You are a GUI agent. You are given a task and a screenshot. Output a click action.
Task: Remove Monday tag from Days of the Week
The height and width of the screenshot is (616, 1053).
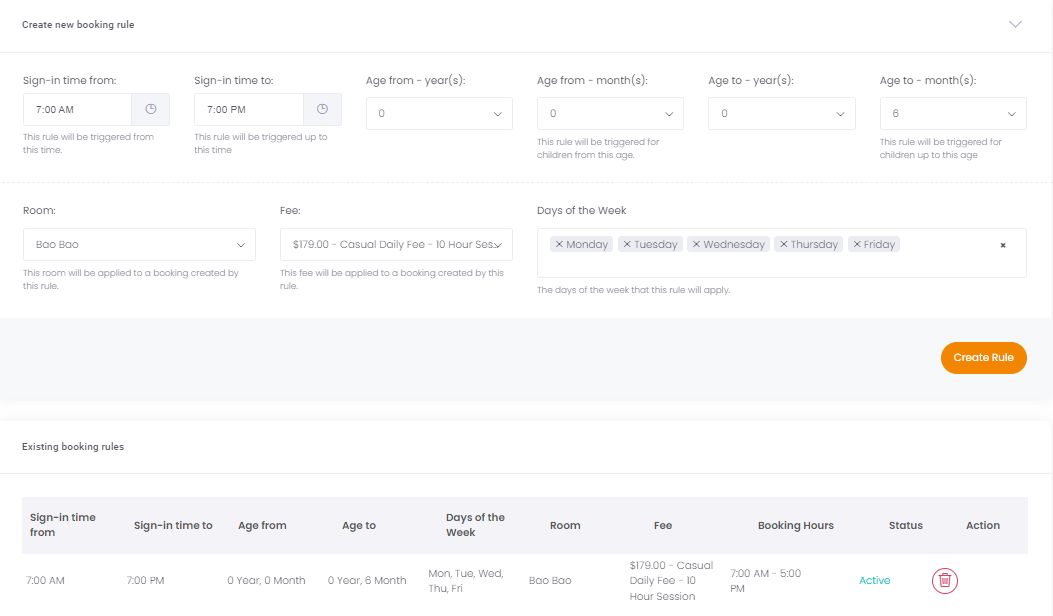(x=559, y=244)
